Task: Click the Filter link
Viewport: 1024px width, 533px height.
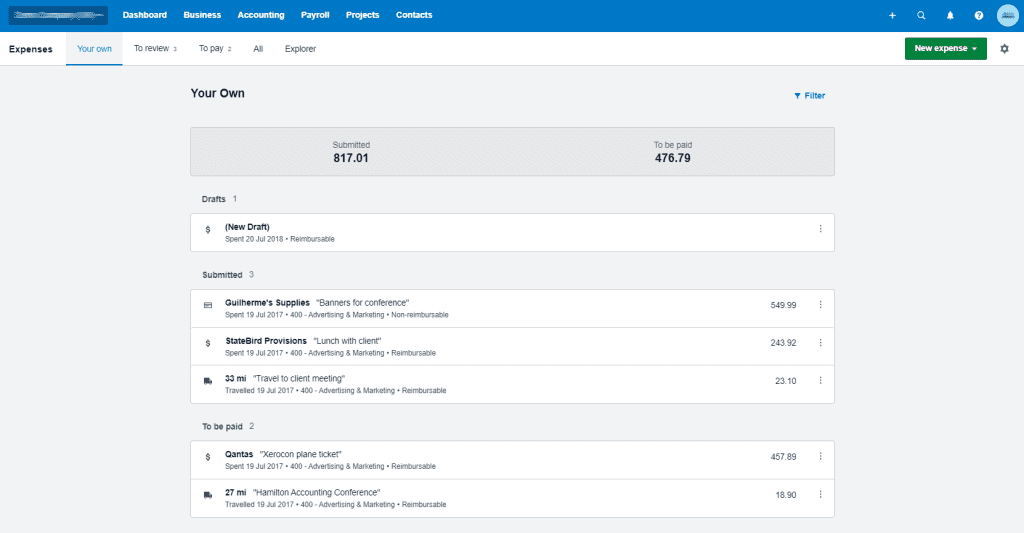Action: (810, 95)
